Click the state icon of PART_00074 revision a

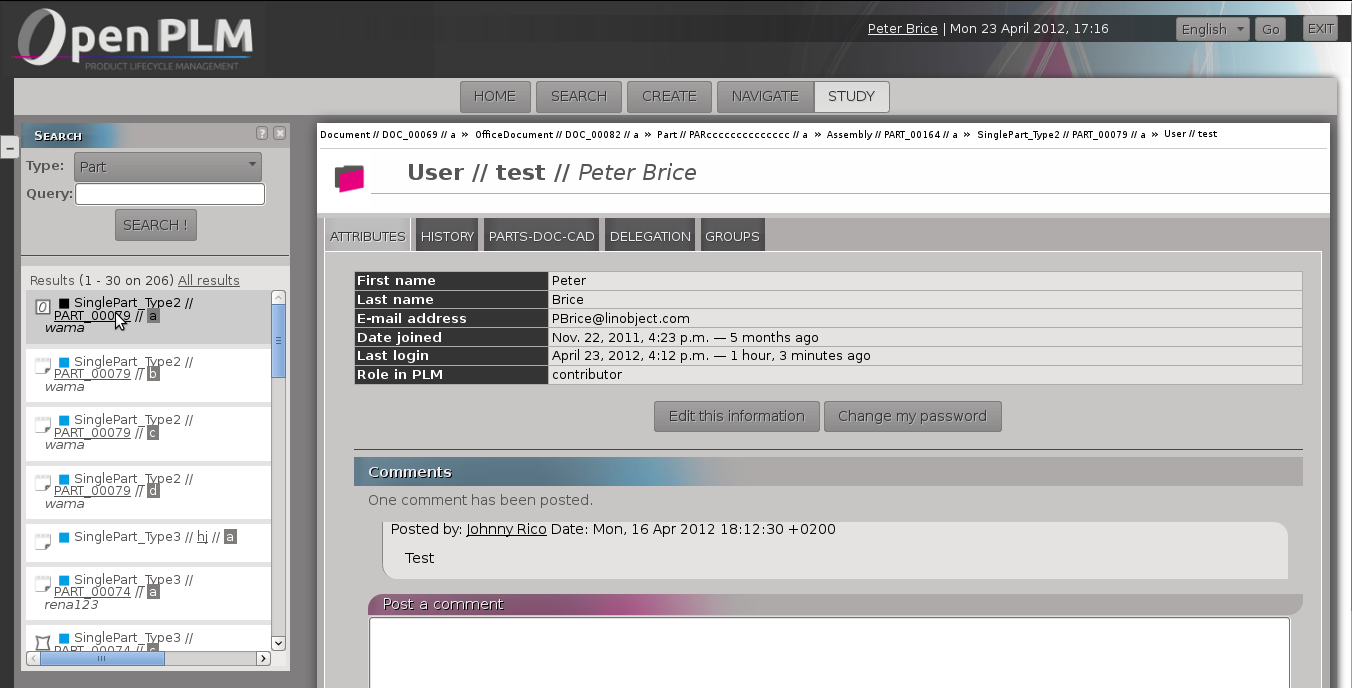pyautogui.click(x=43, y=584)
